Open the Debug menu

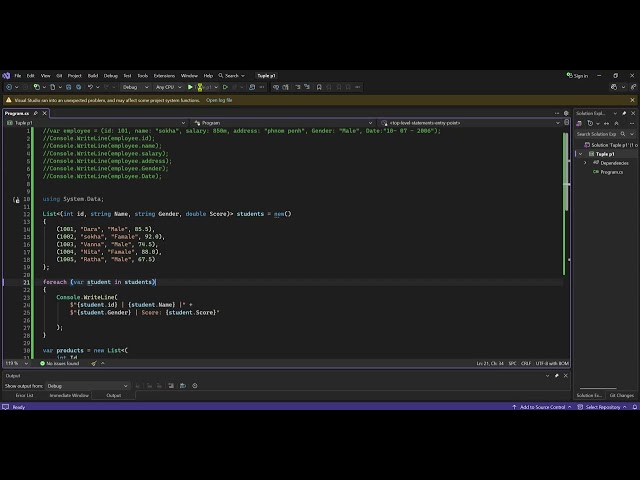click(111, 76)
